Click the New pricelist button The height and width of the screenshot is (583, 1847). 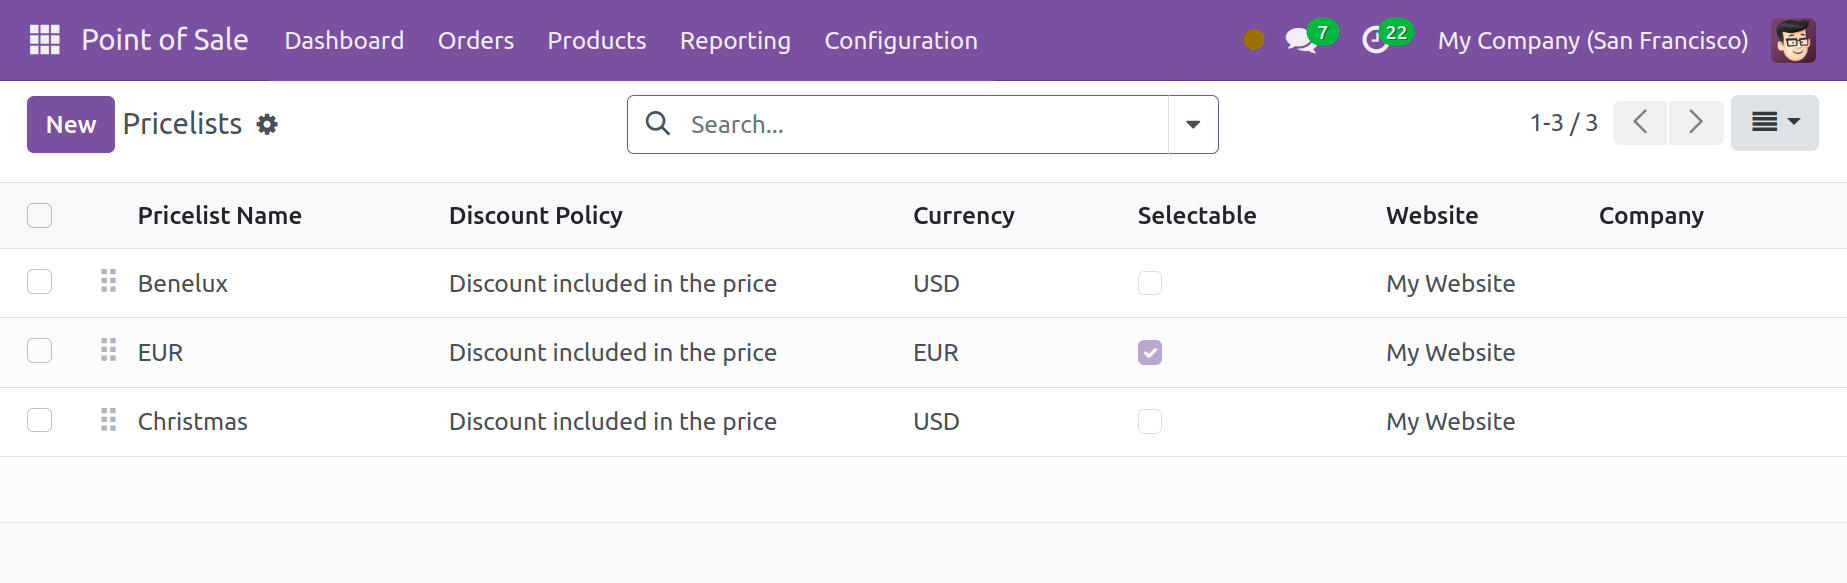coord(71,124)
